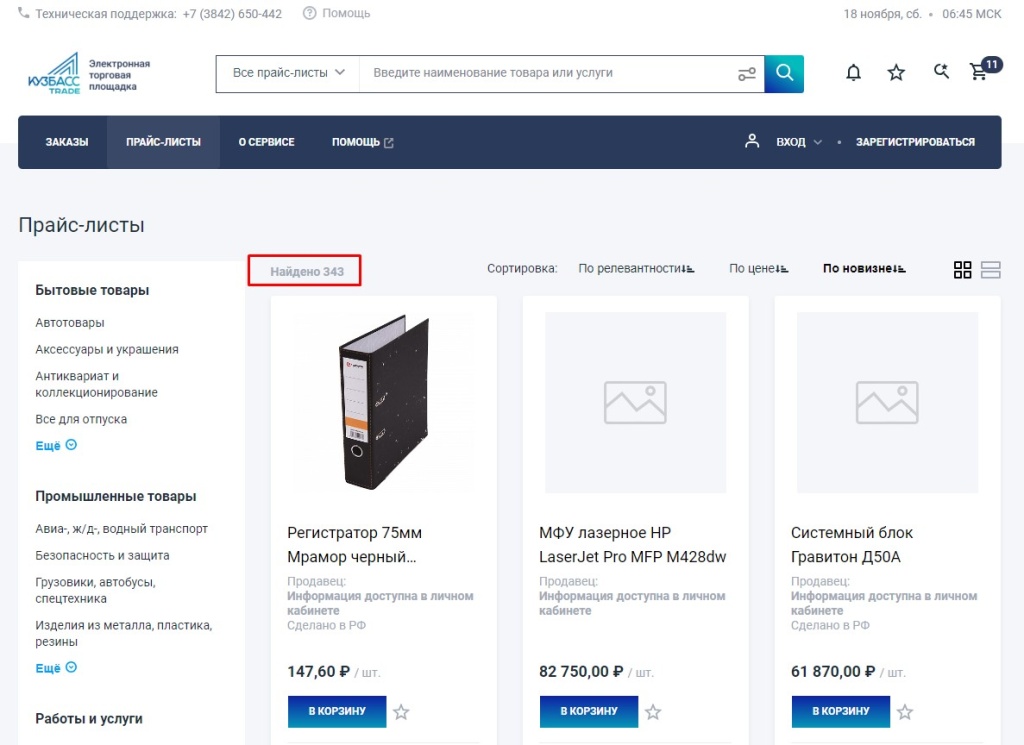Open category Грузовики, автобусы, спецтехника
Image resolution: width=1024 pixels, height=745 pixels.
[x=95, y=590]
